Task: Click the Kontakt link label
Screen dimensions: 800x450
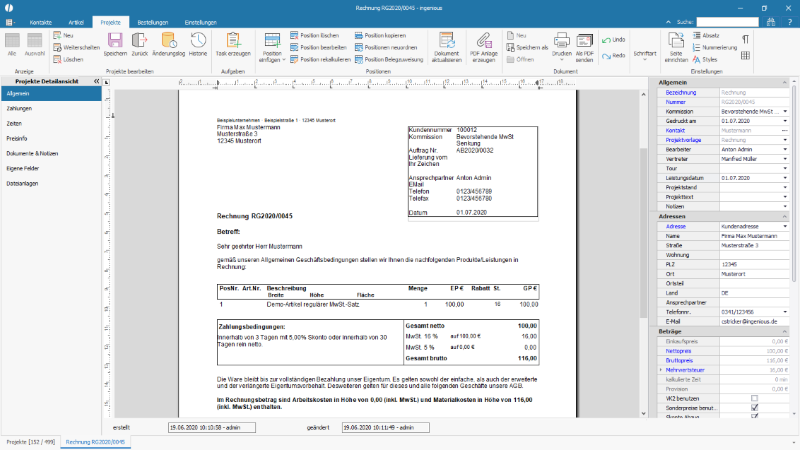Action: coord(675,131)
